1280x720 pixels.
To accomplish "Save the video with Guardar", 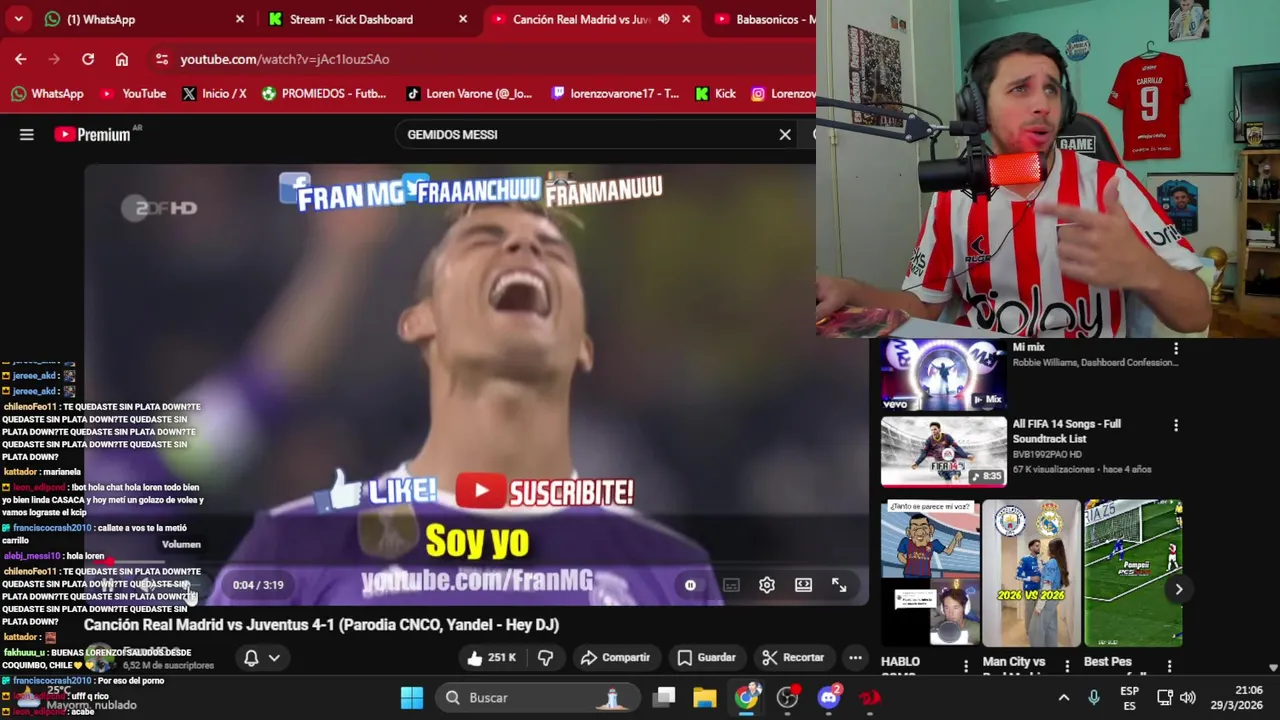I will 706,657.
